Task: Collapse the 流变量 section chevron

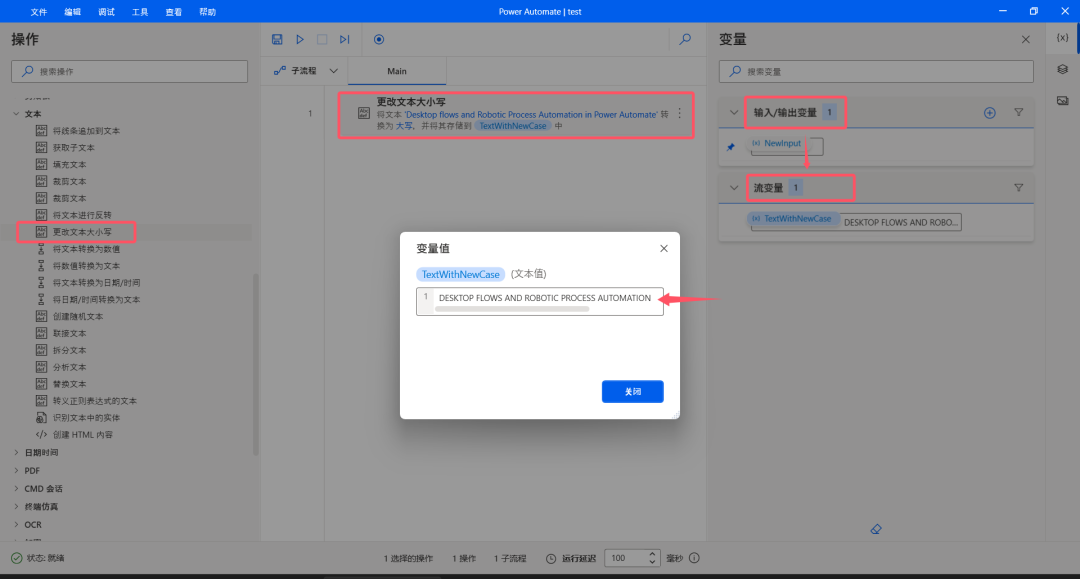Action: [734, 187]
